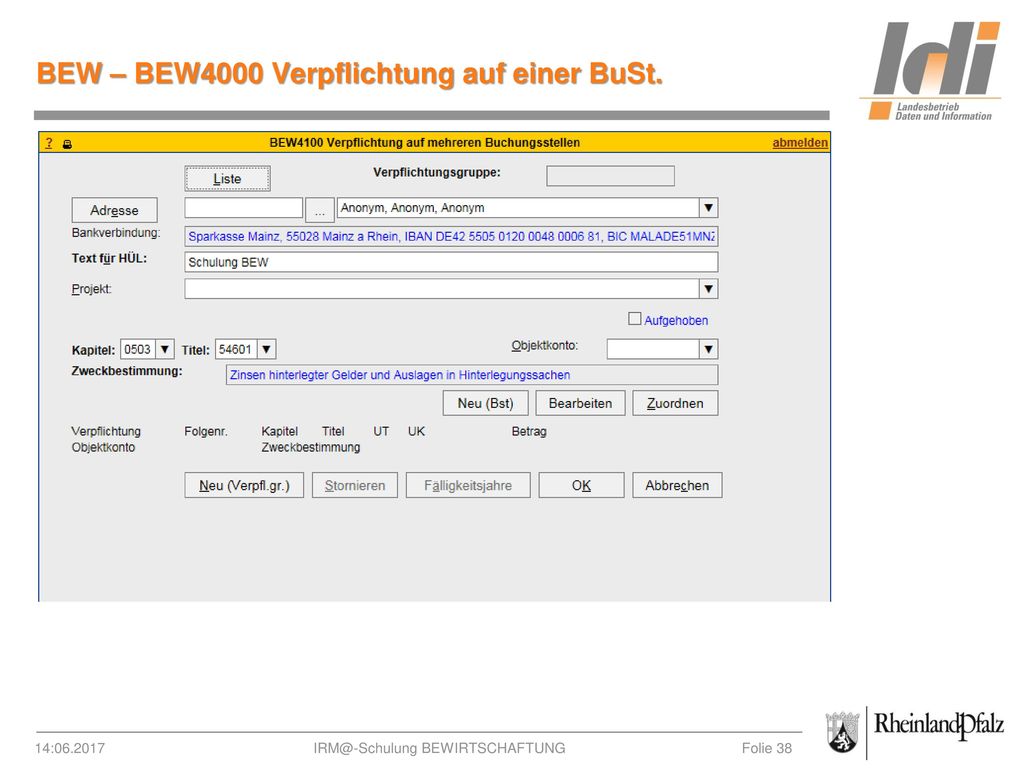Open the Liste button

tap(227, 178)
